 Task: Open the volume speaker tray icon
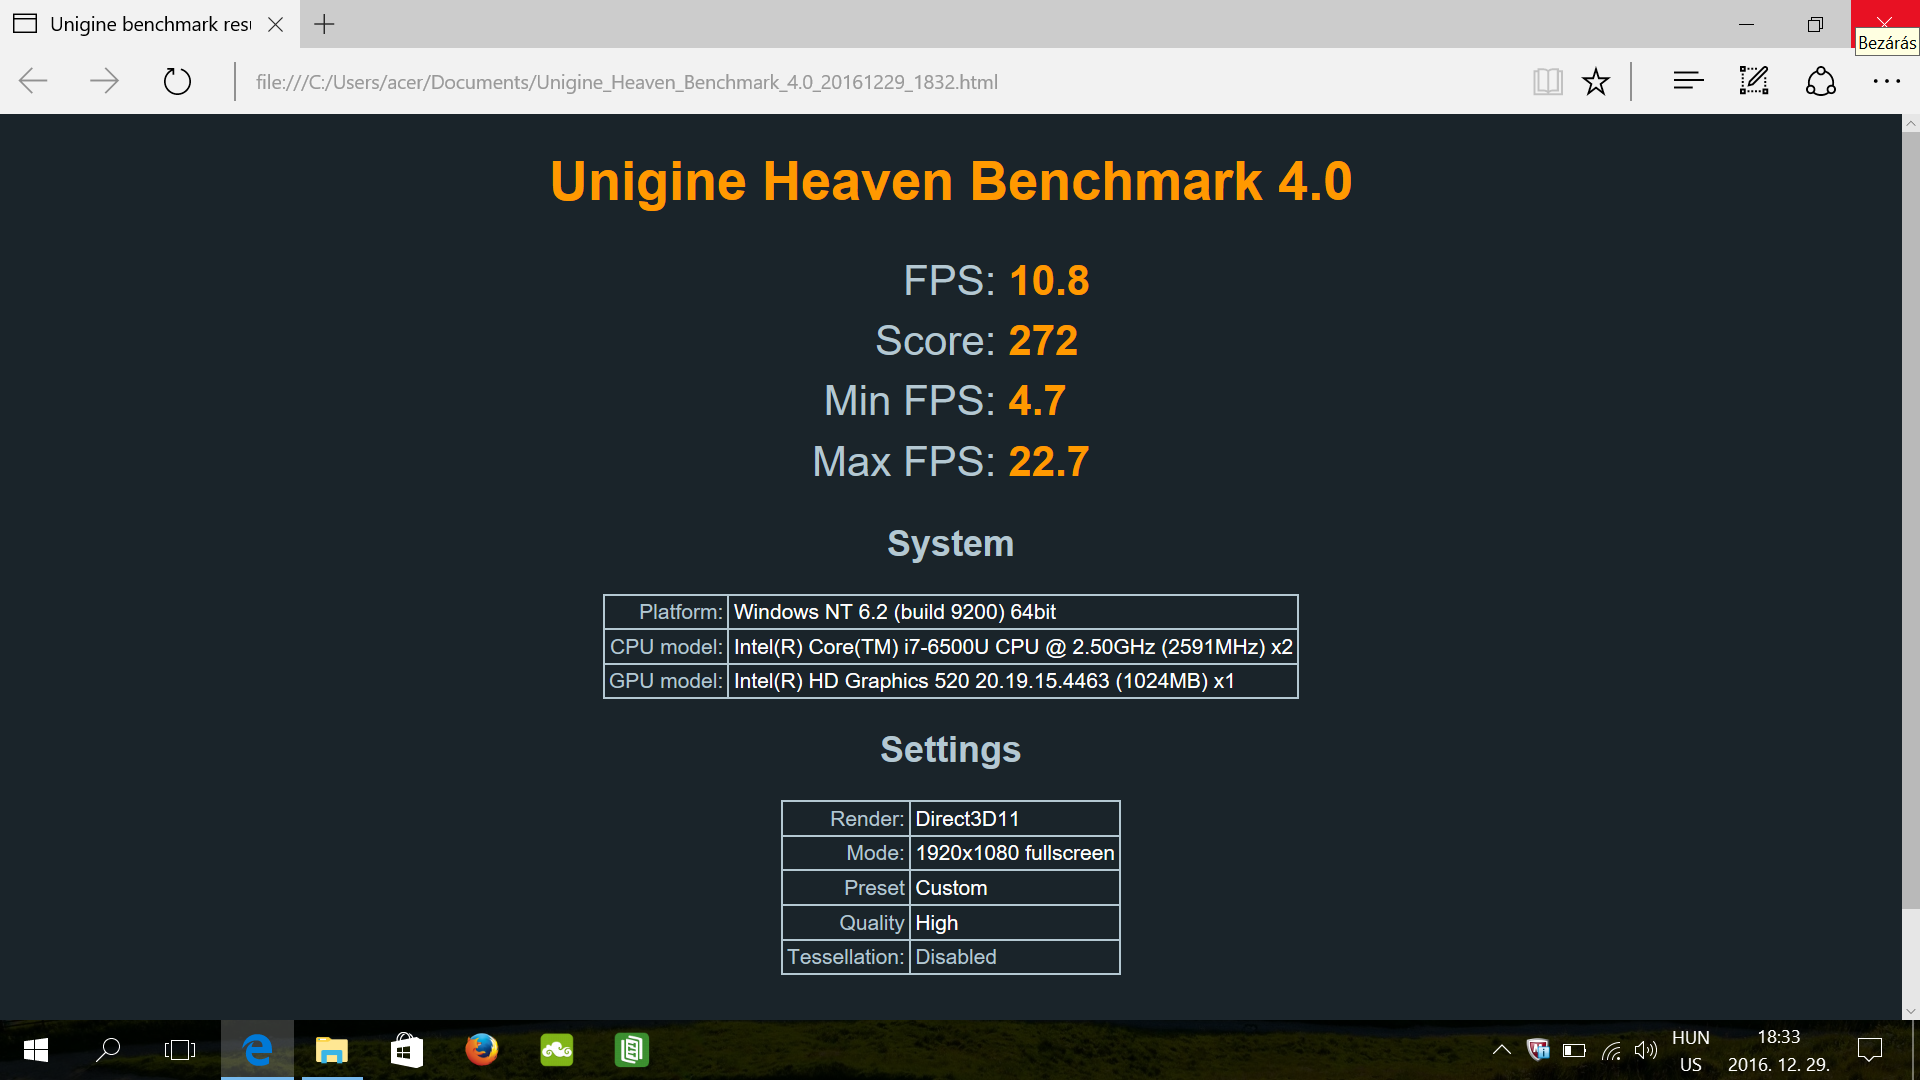(x=1646, y=1050)
